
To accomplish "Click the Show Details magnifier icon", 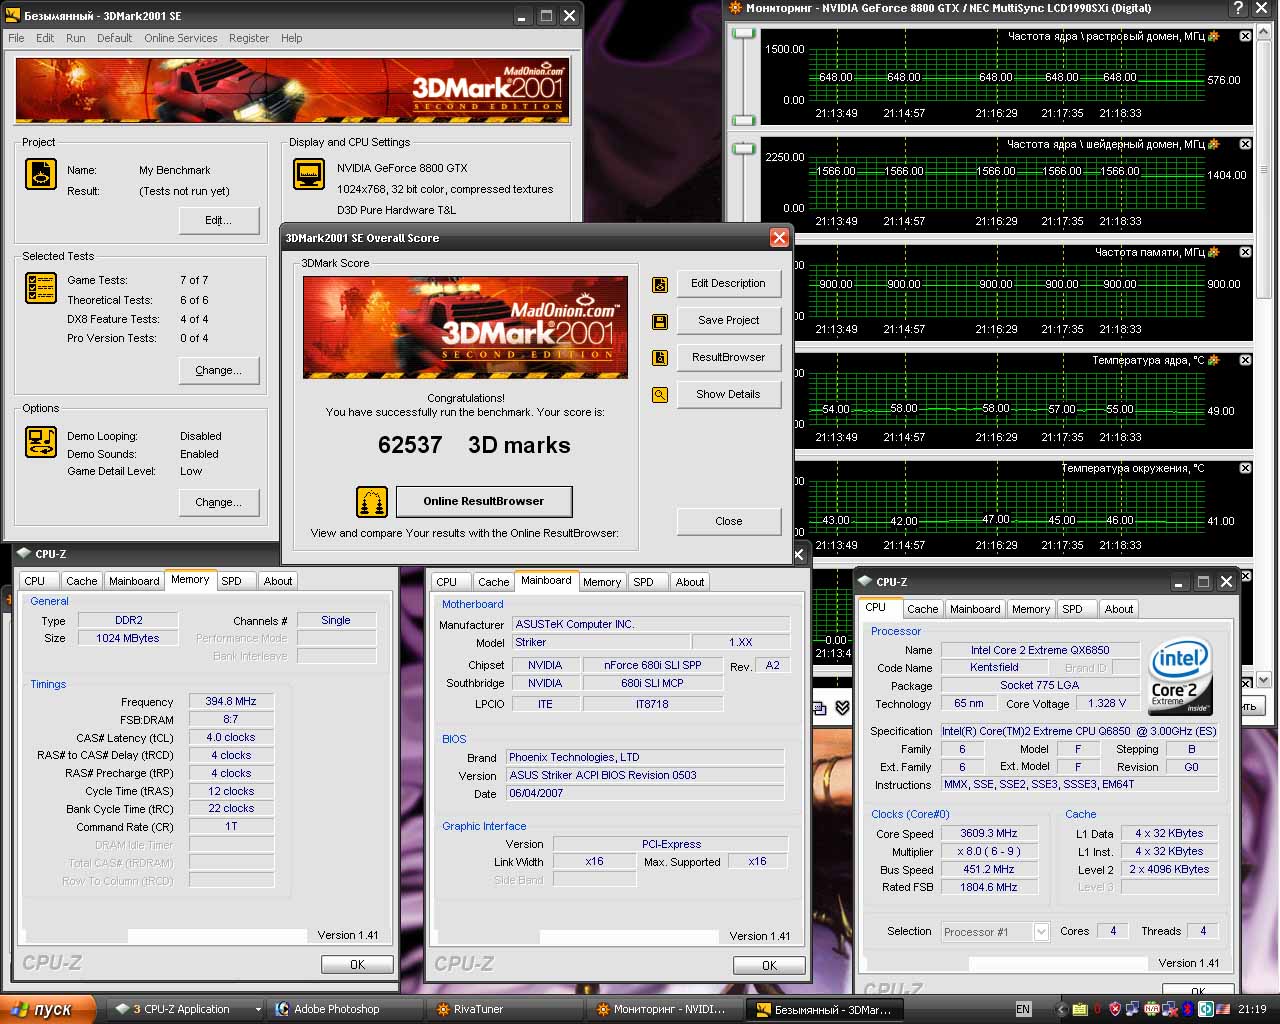I will pos(660,395).
